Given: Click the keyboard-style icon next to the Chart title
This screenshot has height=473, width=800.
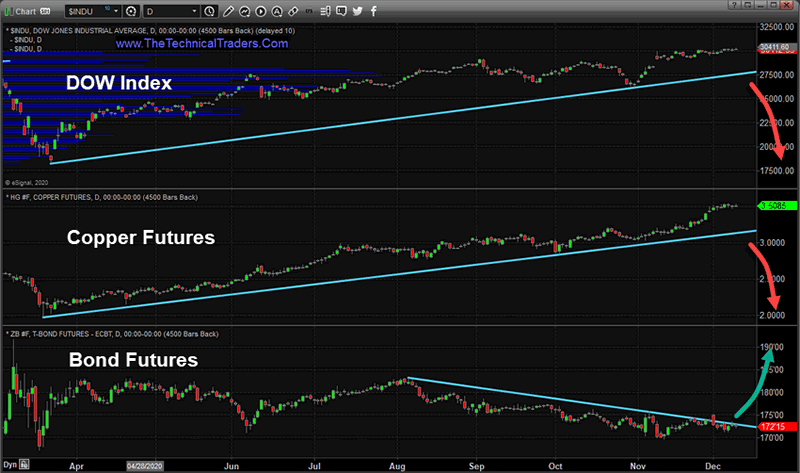Looking at the screenshot, I should [x=45, y=11].
